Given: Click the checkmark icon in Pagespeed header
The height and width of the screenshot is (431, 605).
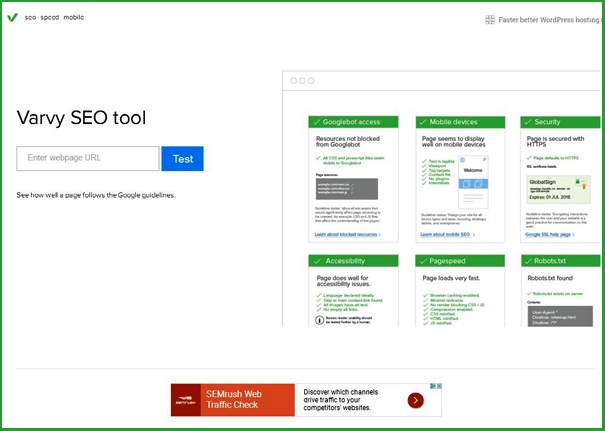Looking at the screenshot, I should pyautogui.click(x=424, y=261).
